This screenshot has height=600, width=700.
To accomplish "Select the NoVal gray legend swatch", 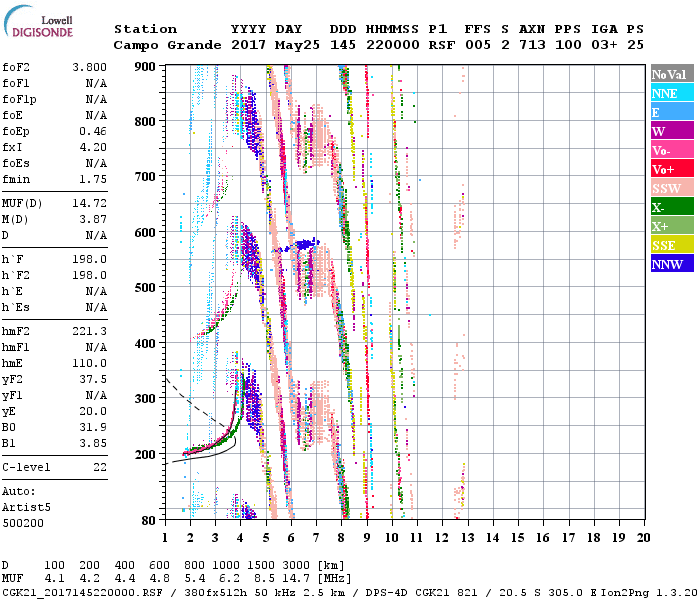I will tap(672, 74).
